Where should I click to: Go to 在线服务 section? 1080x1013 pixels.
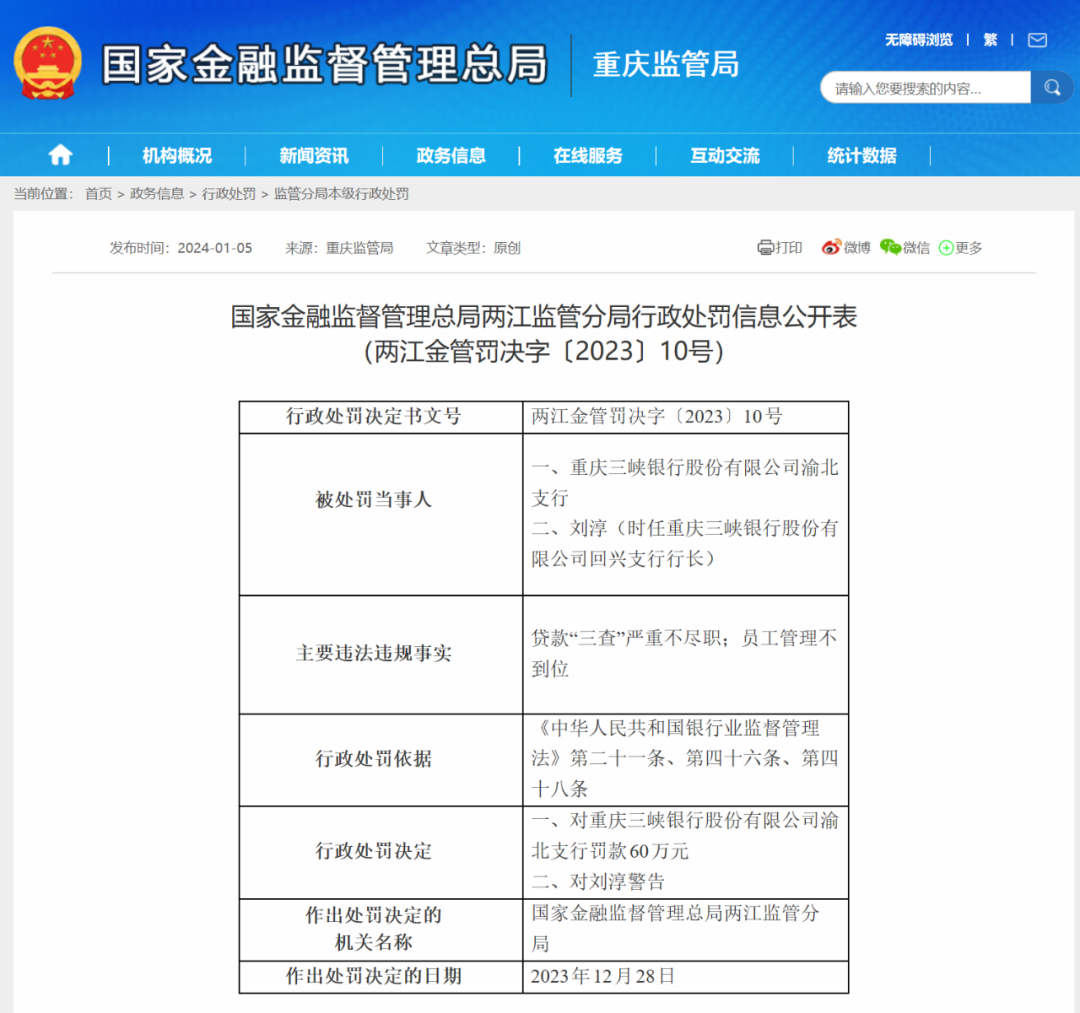tap(588, 155)
